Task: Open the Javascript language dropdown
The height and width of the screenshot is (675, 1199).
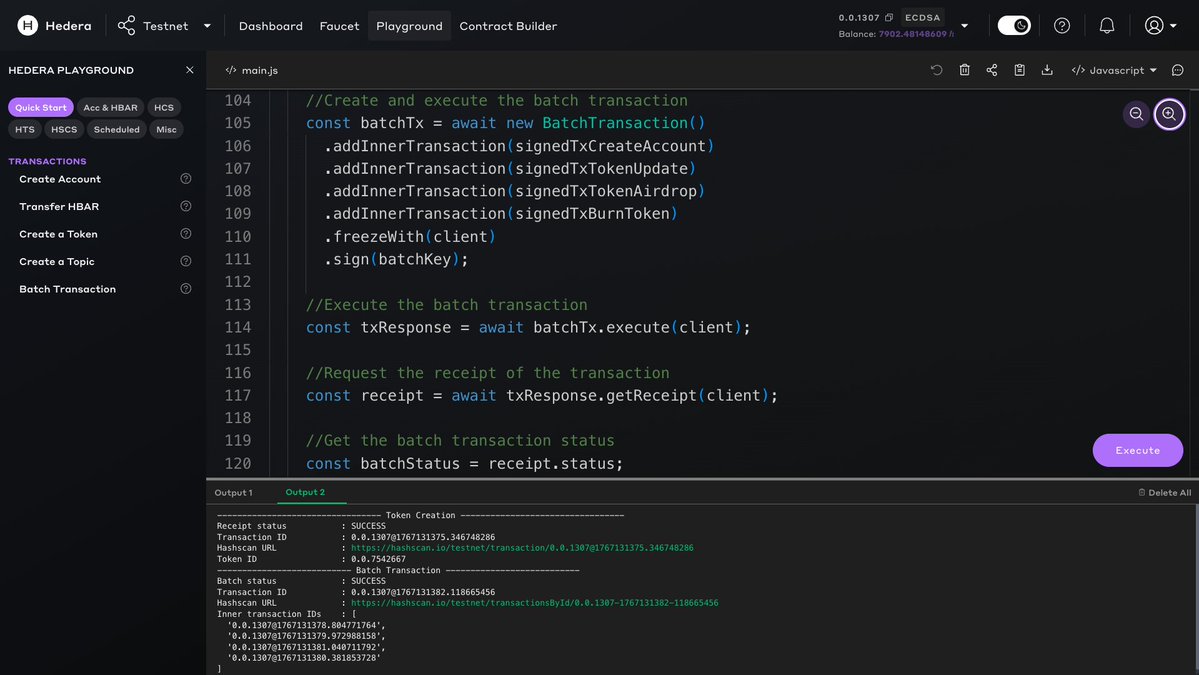Action: point(1114,70)
